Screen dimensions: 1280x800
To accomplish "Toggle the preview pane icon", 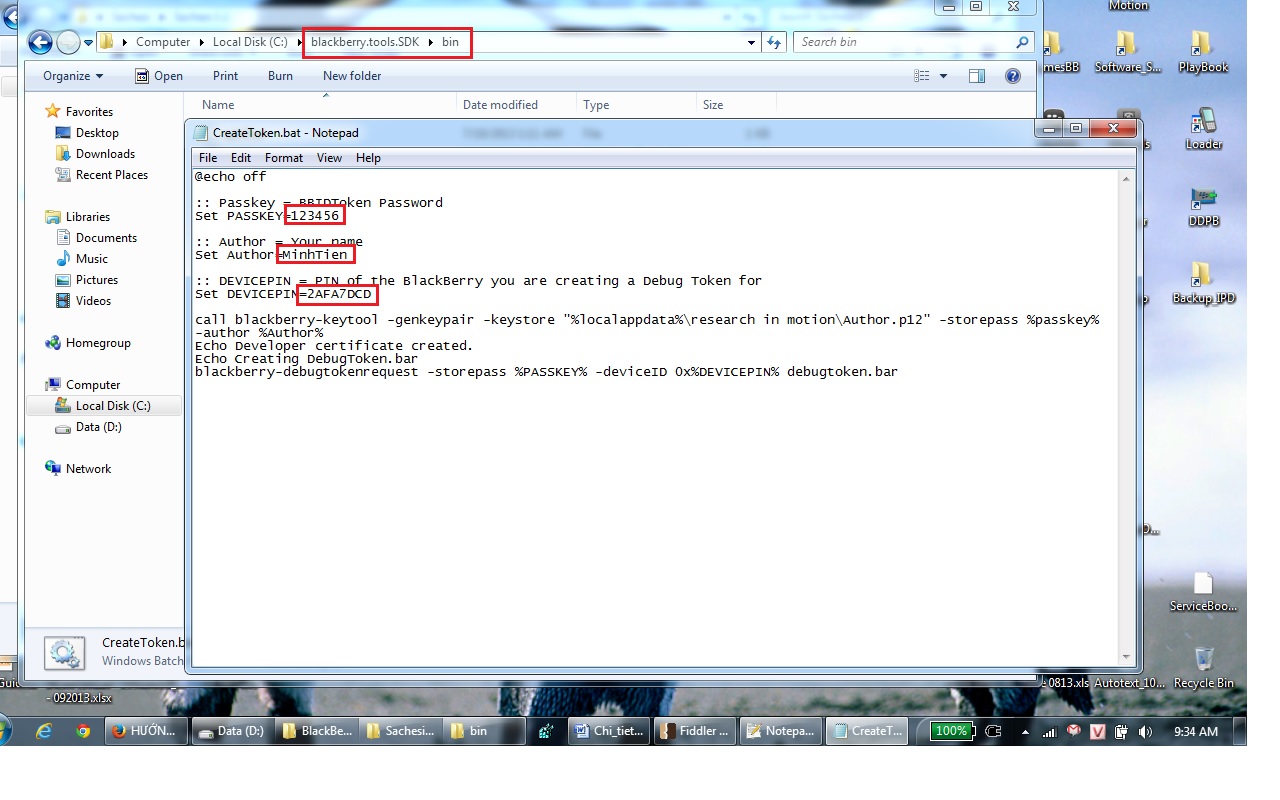I will tap(977, 76).
